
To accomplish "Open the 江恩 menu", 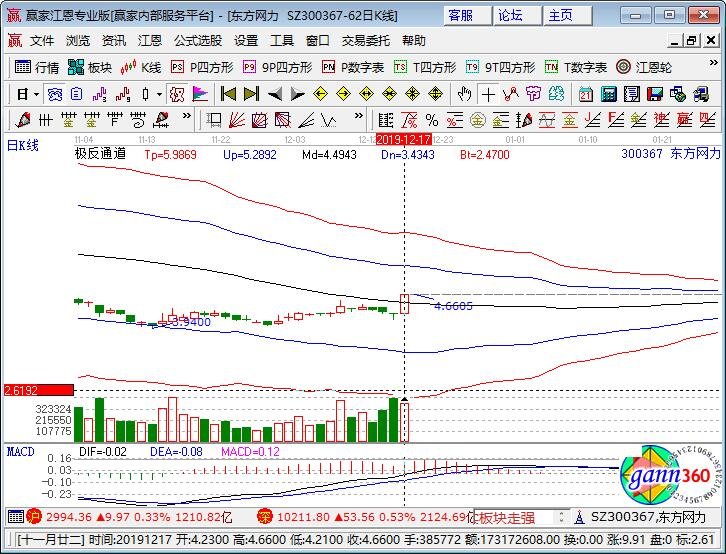I will pyautogui.click(x=150, y=41).
